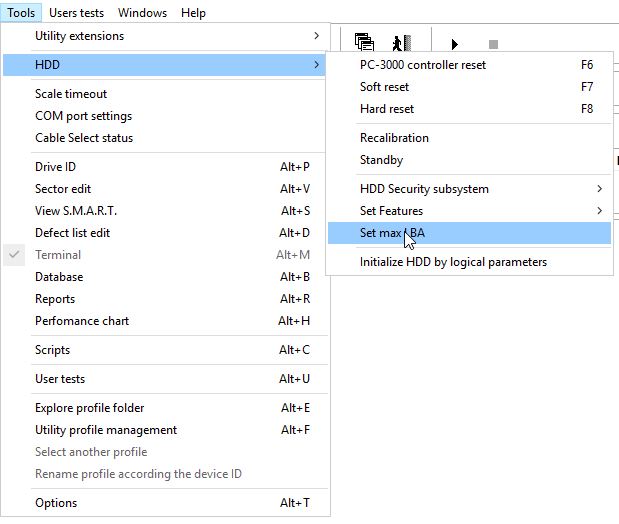Click the play (start) toolbar button
619x524 pixels.
pos(455,44)
